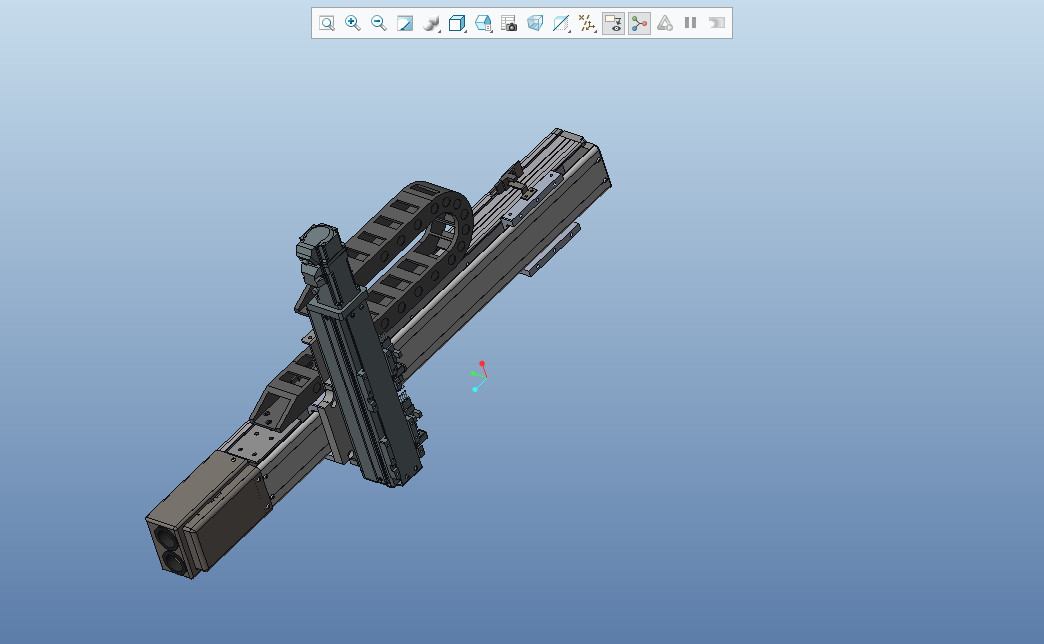Toggle the Annotation Display button
The width and height of the screenshot is (1044, 644).
coord(613,23)
